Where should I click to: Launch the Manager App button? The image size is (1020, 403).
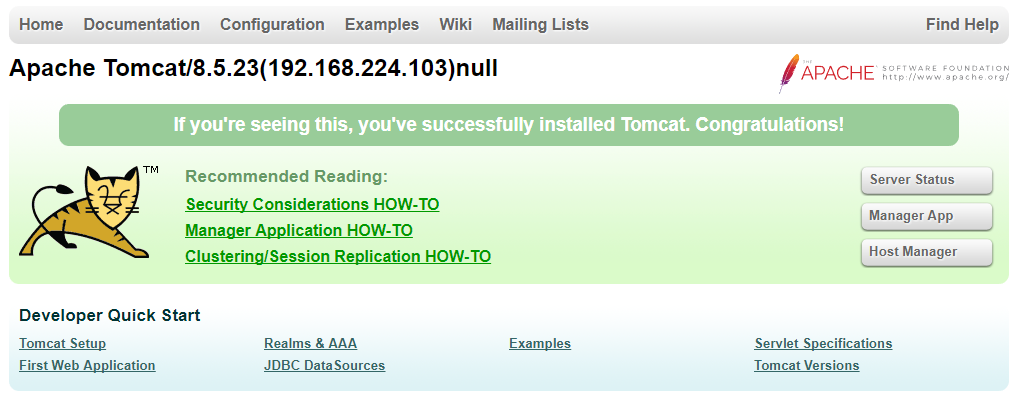point(927,216)
